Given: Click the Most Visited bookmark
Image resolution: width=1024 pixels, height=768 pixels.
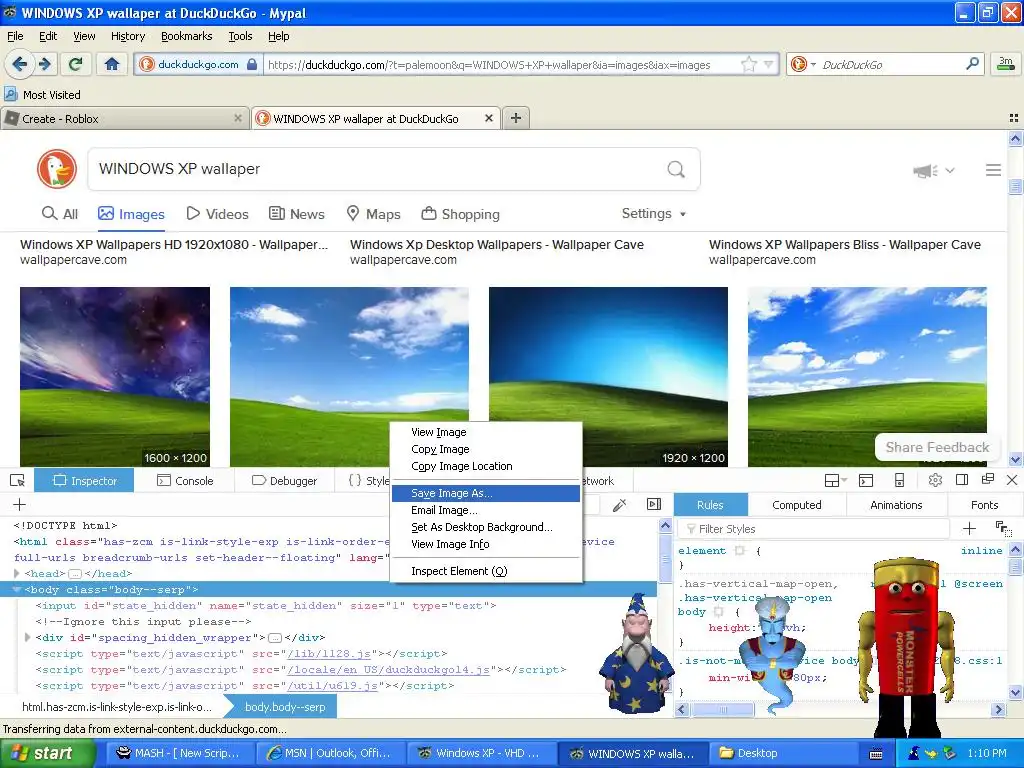Looking at the screenshot, I should click(43, 95).
